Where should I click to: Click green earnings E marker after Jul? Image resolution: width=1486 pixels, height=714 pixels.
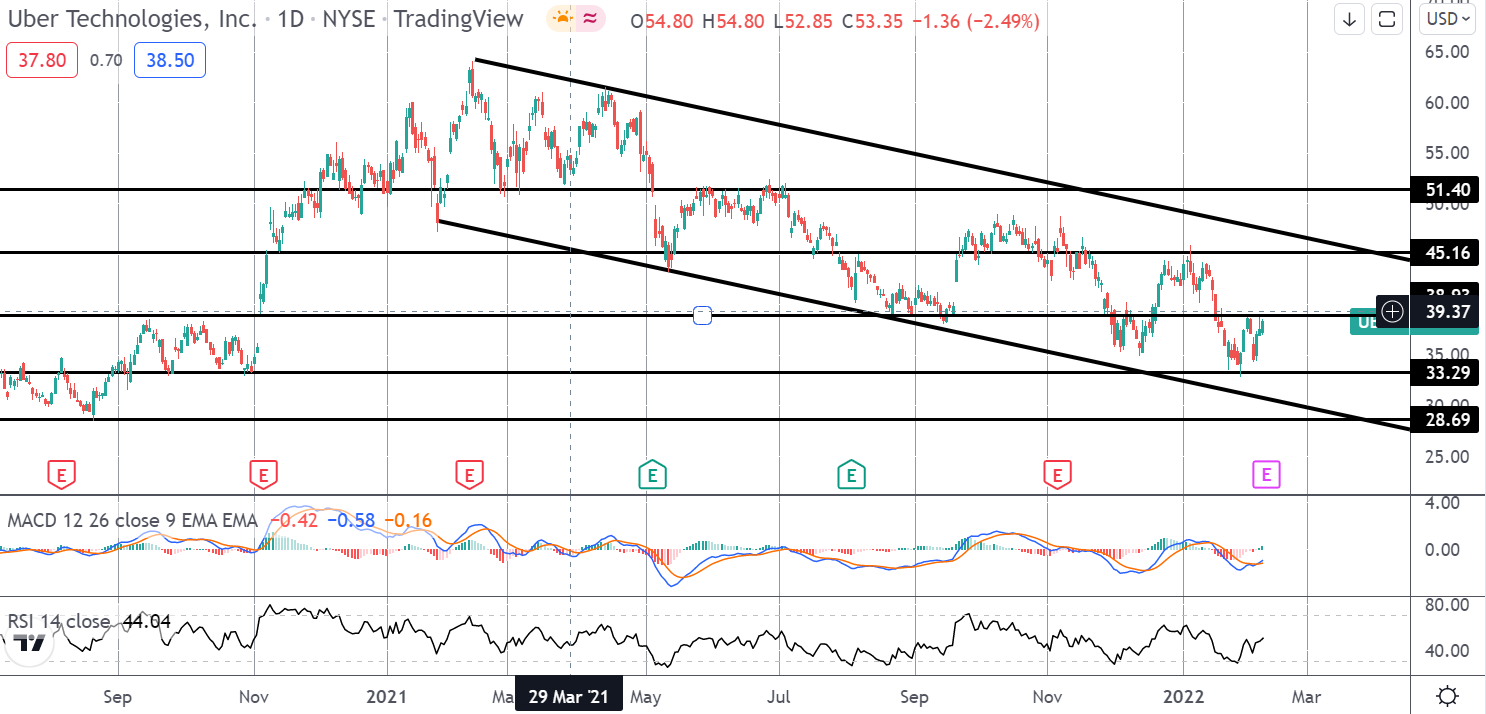850,474
